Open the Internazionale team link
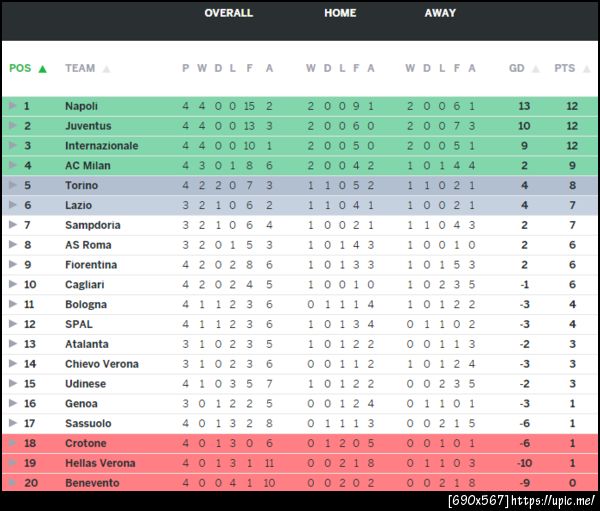The width and height of the screenshot is (600, 511). 101,146
